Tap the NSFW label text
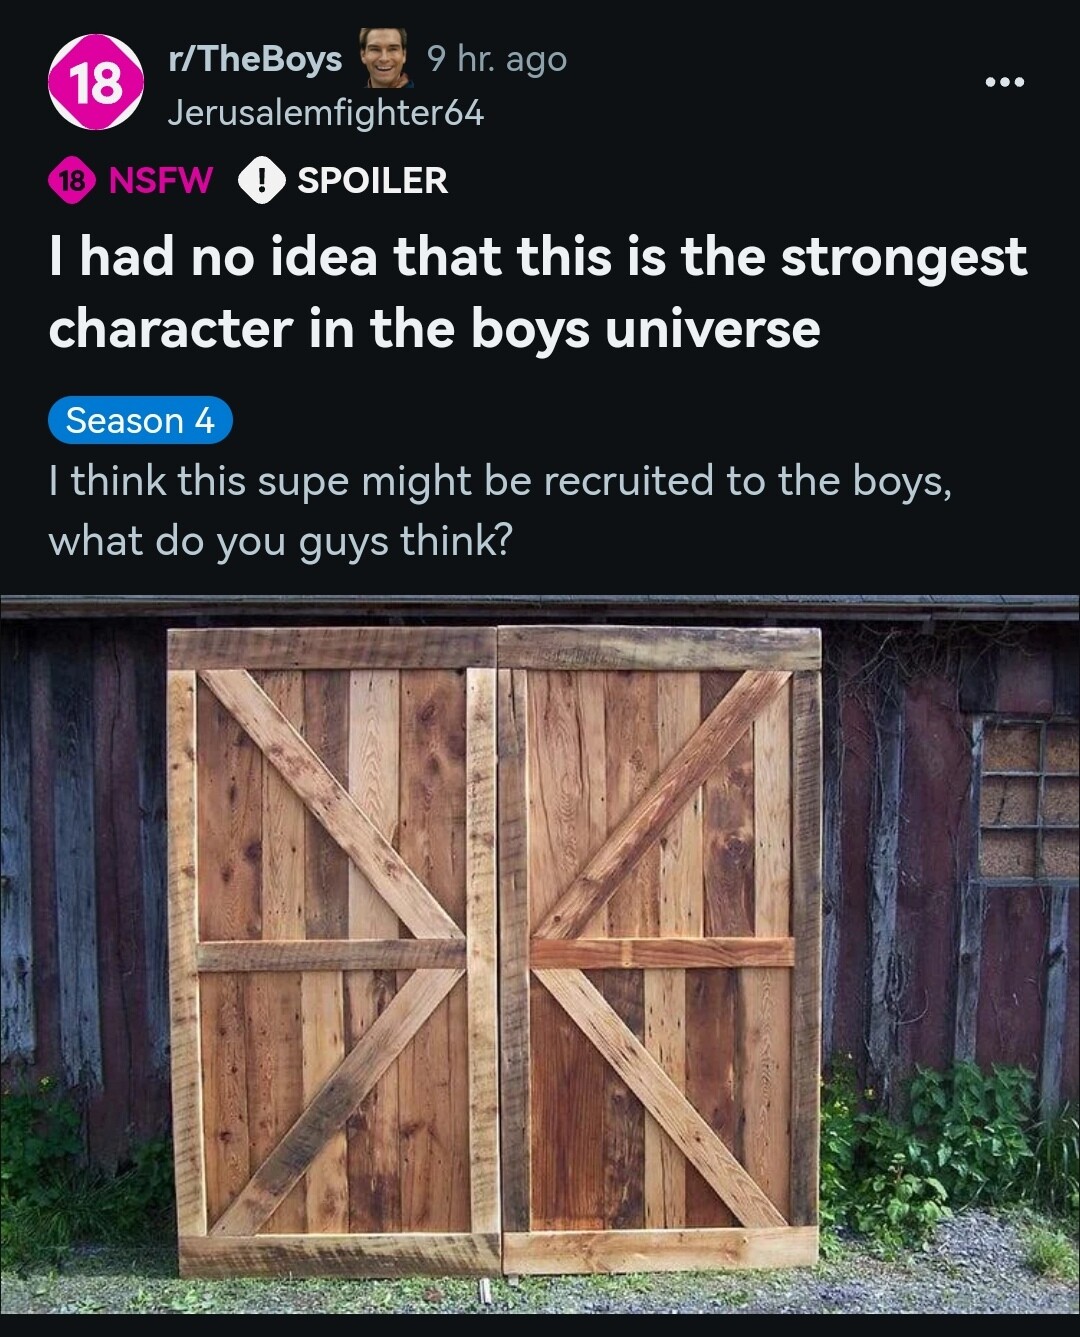The height and width of the screenshot is (1337, 1080). pyautogui.click(x=160, y=180)
